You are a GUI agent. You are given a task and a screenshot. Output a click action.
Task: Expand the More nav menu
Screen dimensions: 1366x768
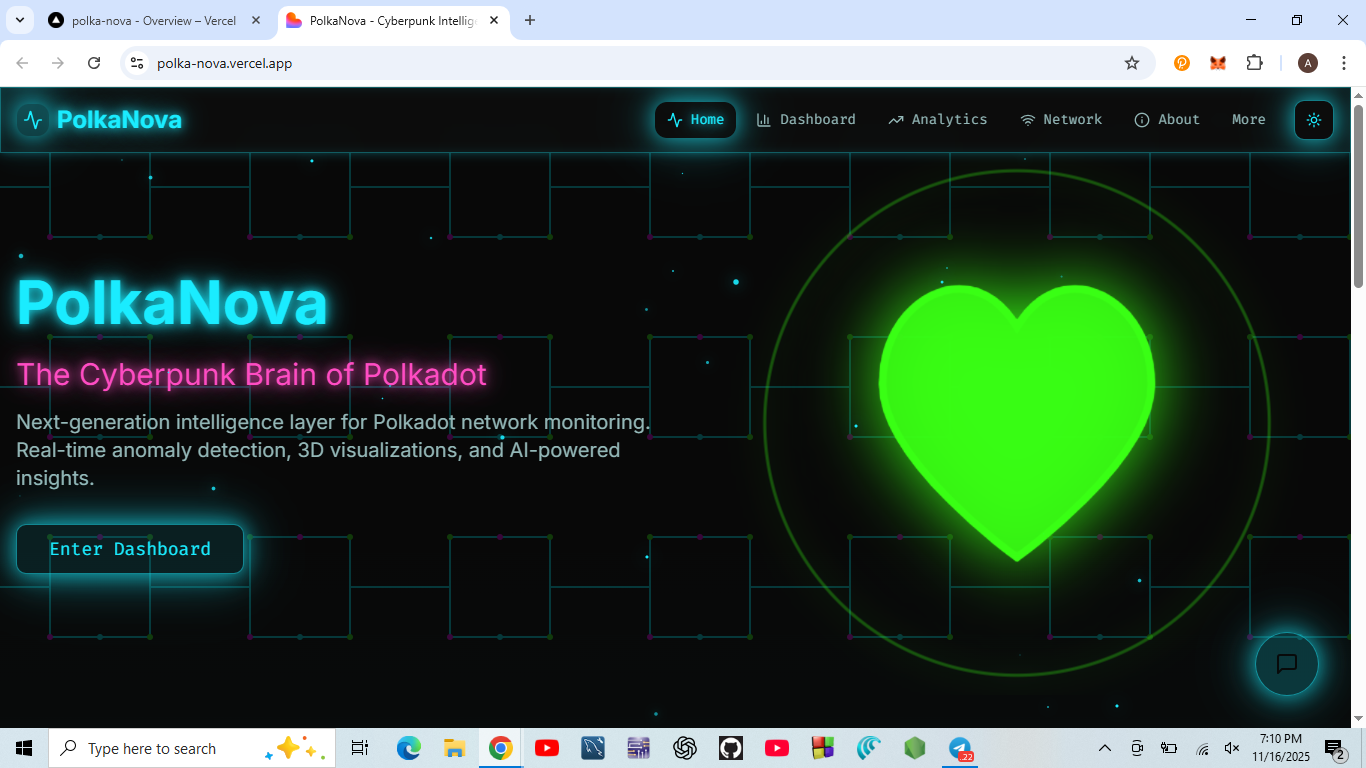pyautogui.click(x=1248, y=120)
